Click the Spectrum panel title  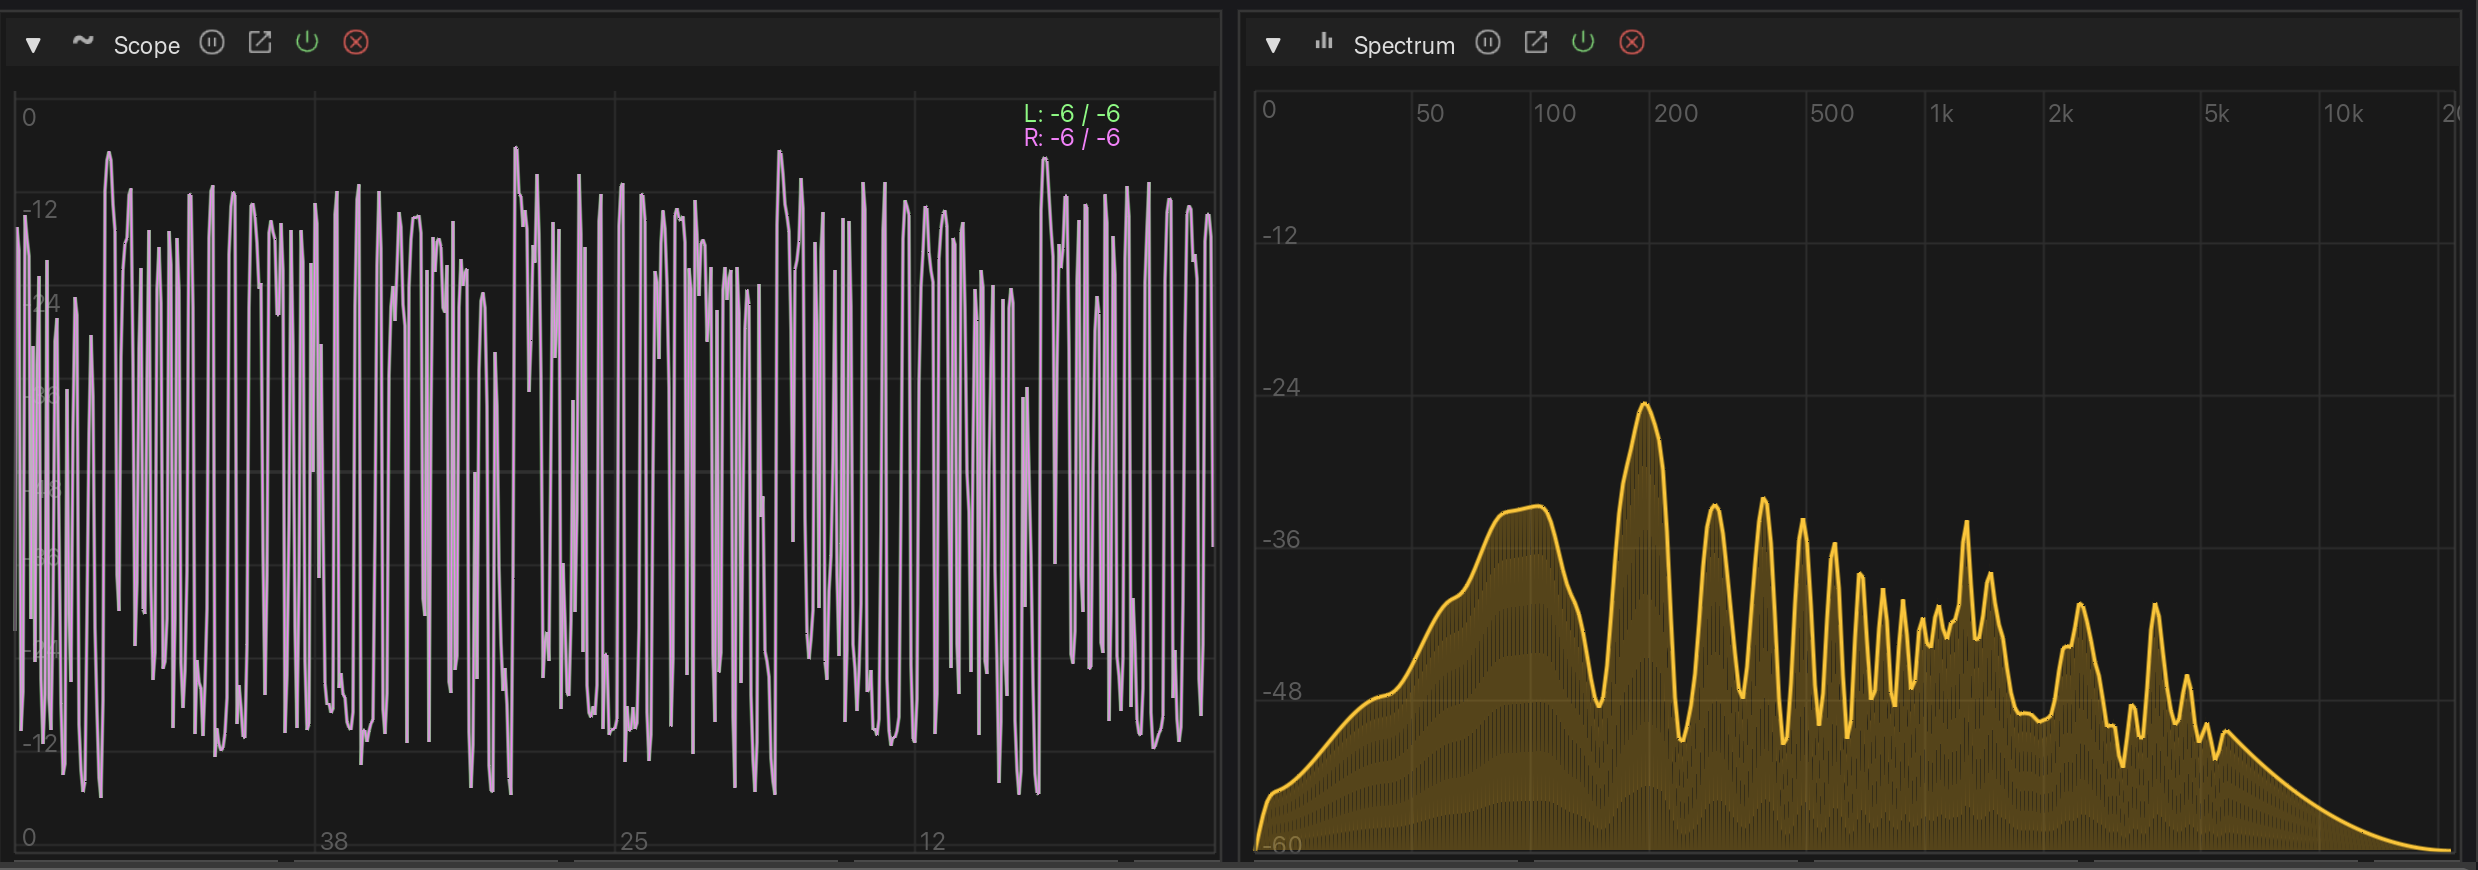1404,45
